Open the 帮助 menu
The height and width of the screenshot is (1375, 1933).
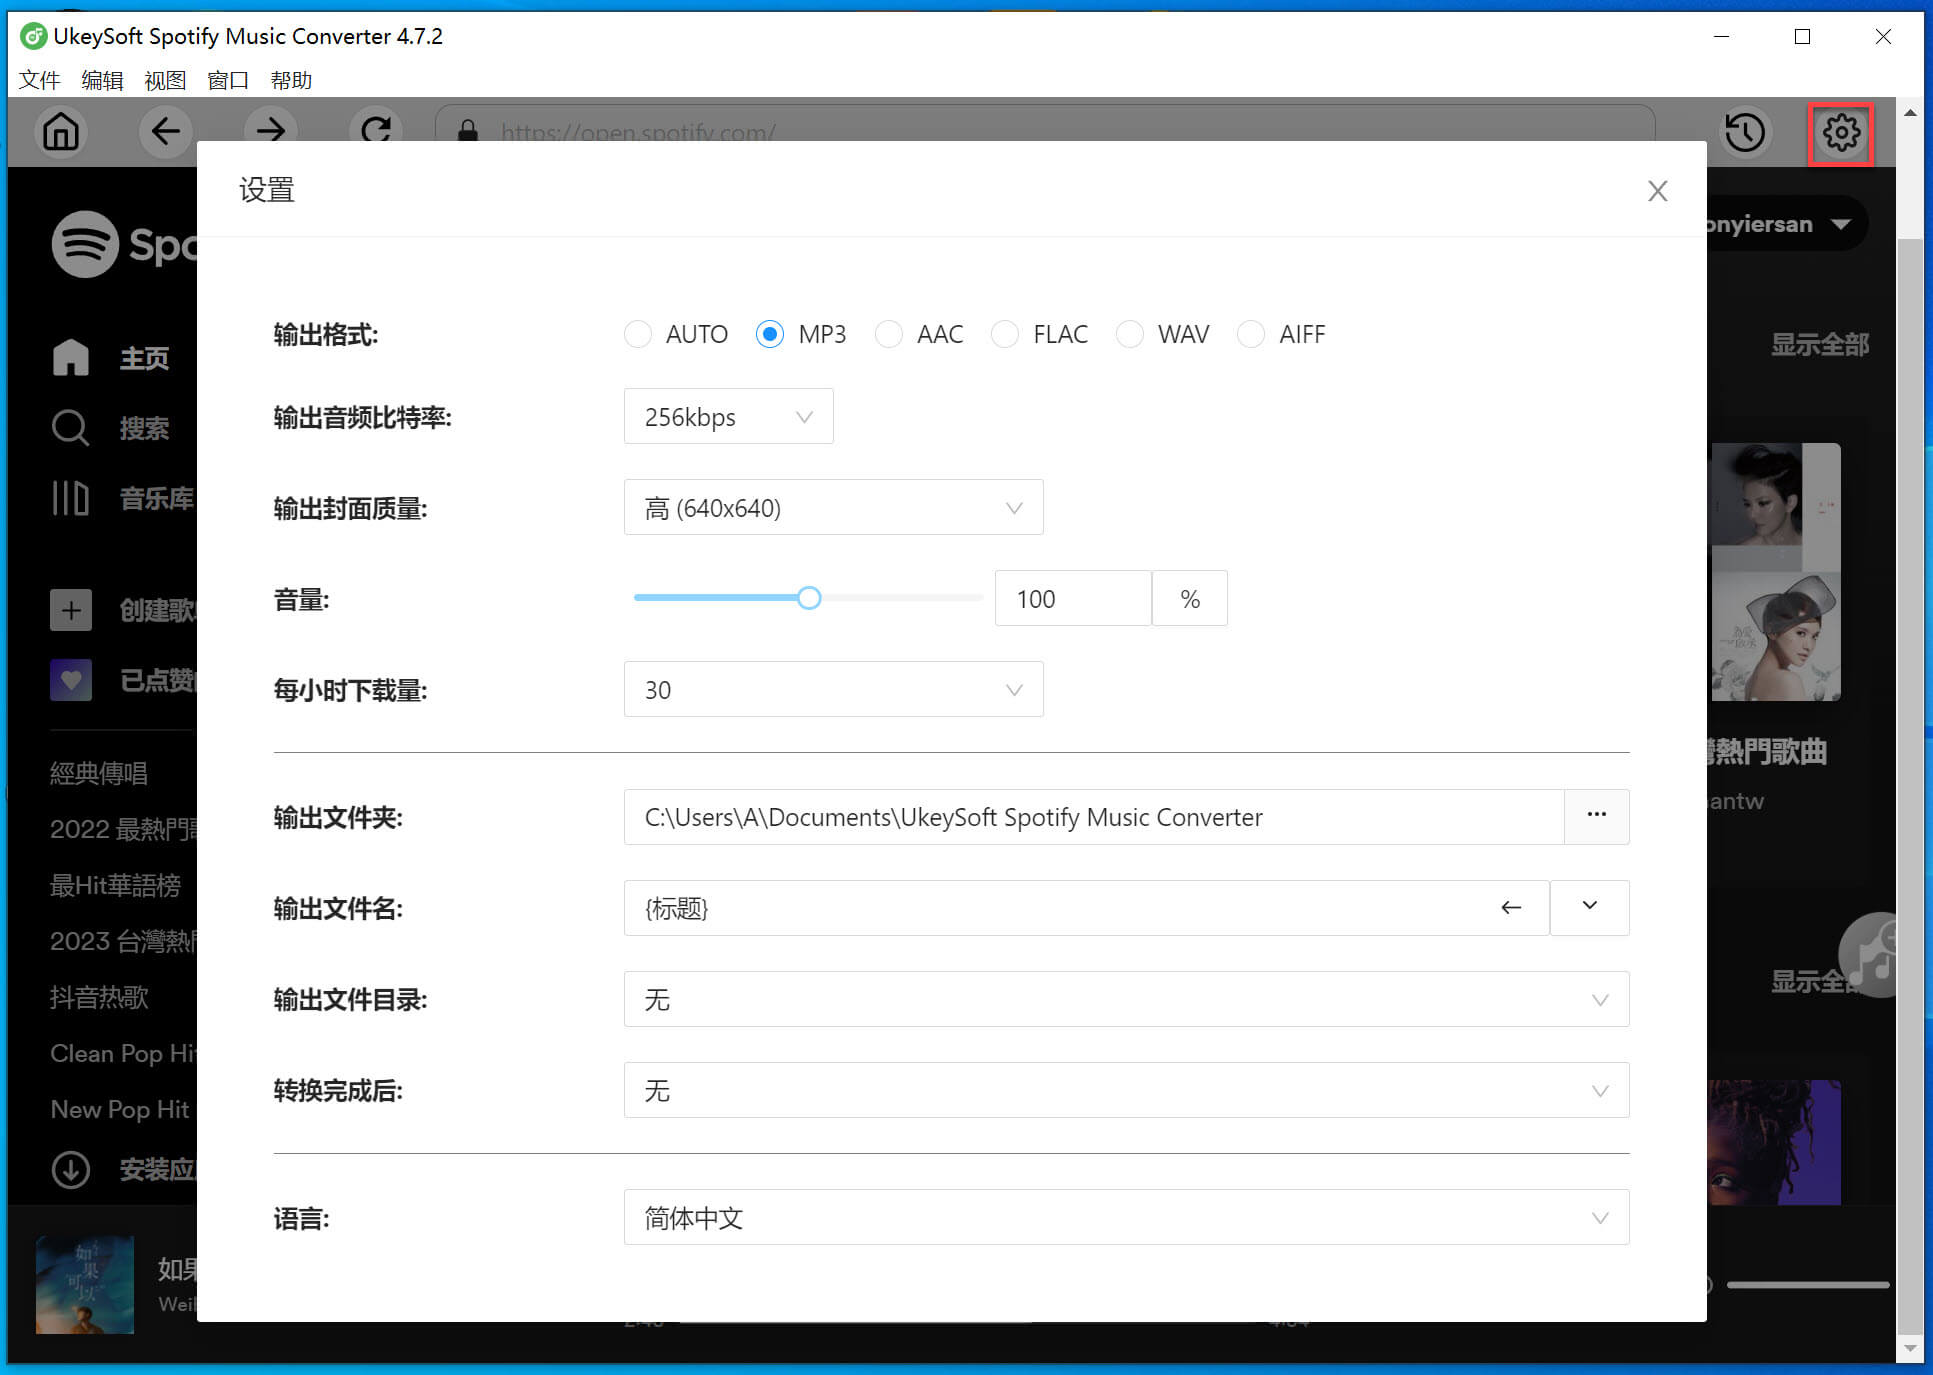point(291,80)
